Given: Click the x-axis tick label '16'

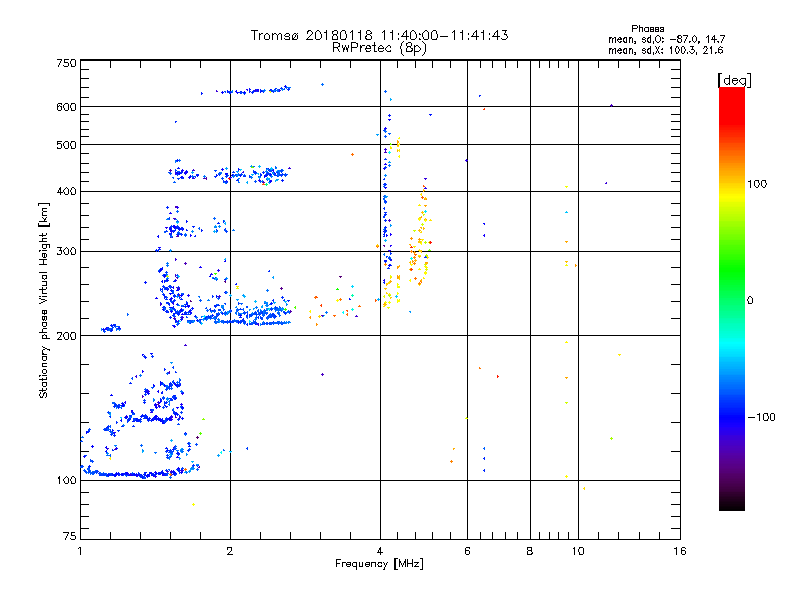Looking at the screenshot, I should pyautogui.click(x=680, y=551).
